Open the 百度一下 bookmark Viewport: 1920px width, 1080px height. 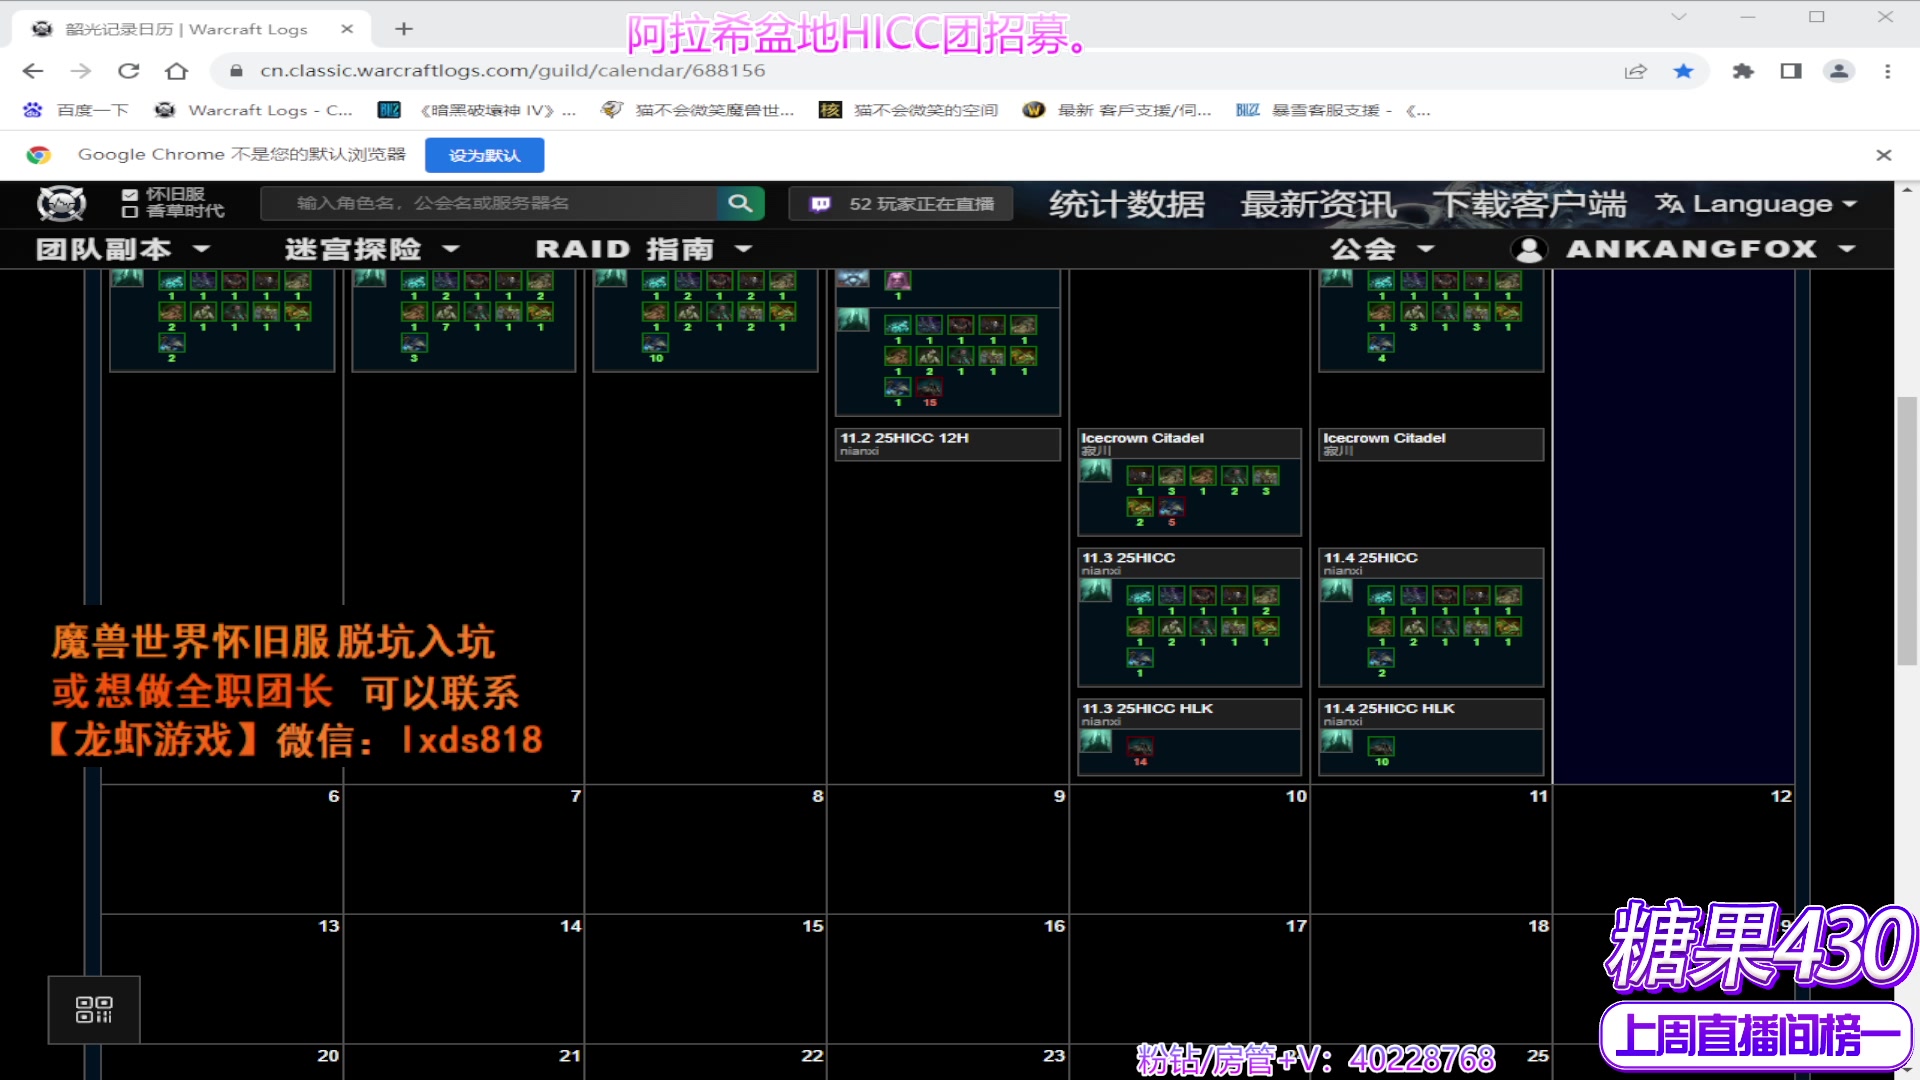(77, 110)
